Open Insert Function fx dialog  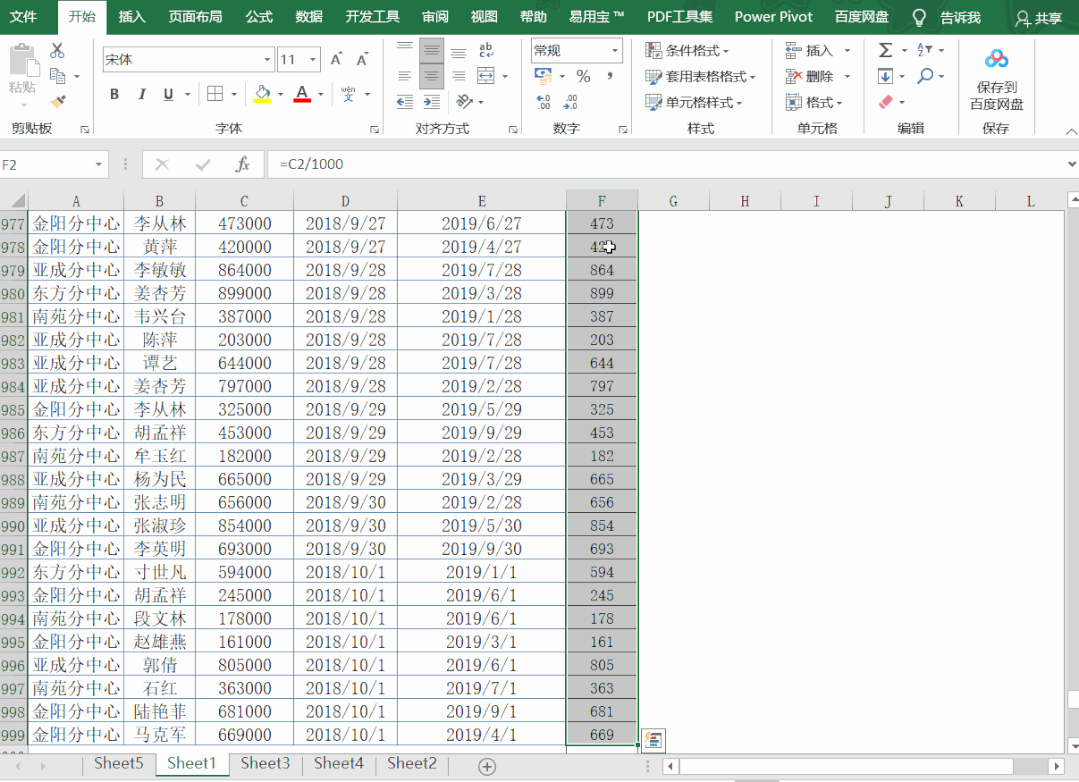pyautogui.click(x=242, y=165)
